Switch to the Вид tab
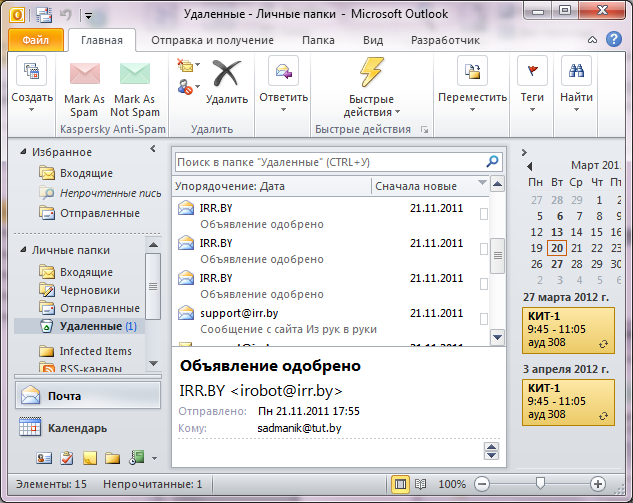 coord(373,40)
